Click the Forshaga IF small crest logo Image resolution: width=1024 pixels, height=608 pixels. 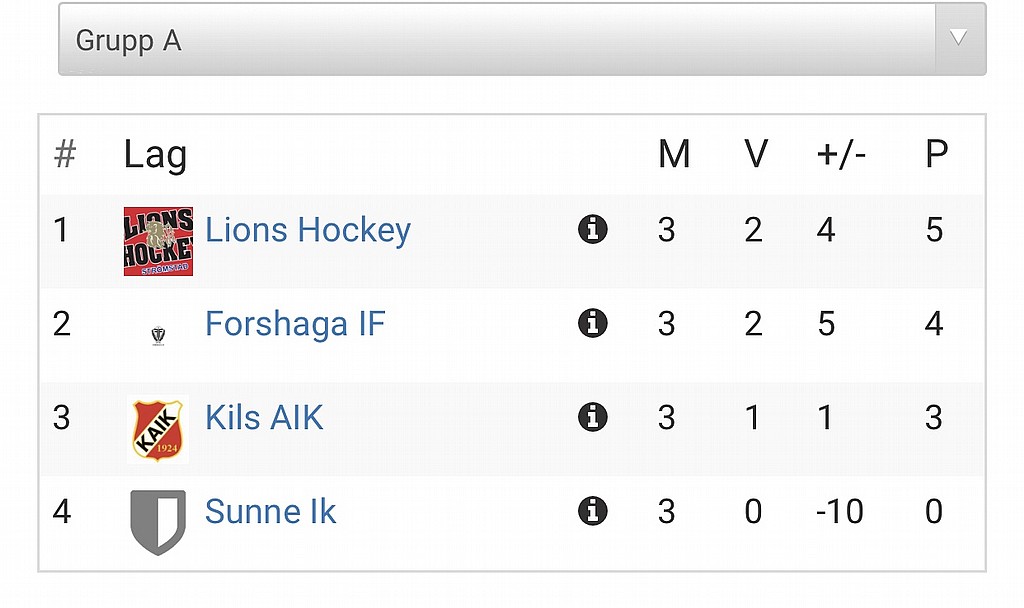158,336
